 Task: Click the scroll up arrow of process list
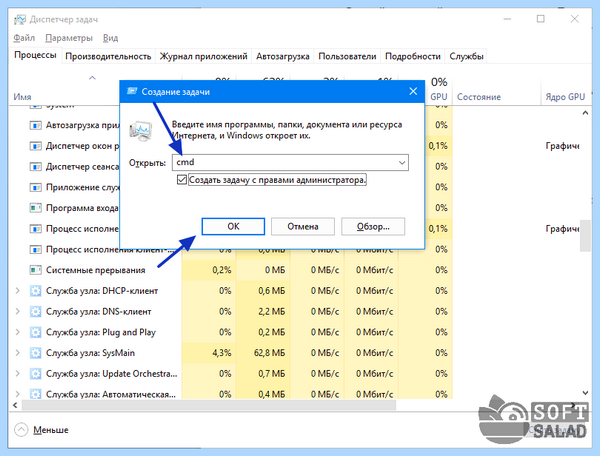tap(585, 113)
